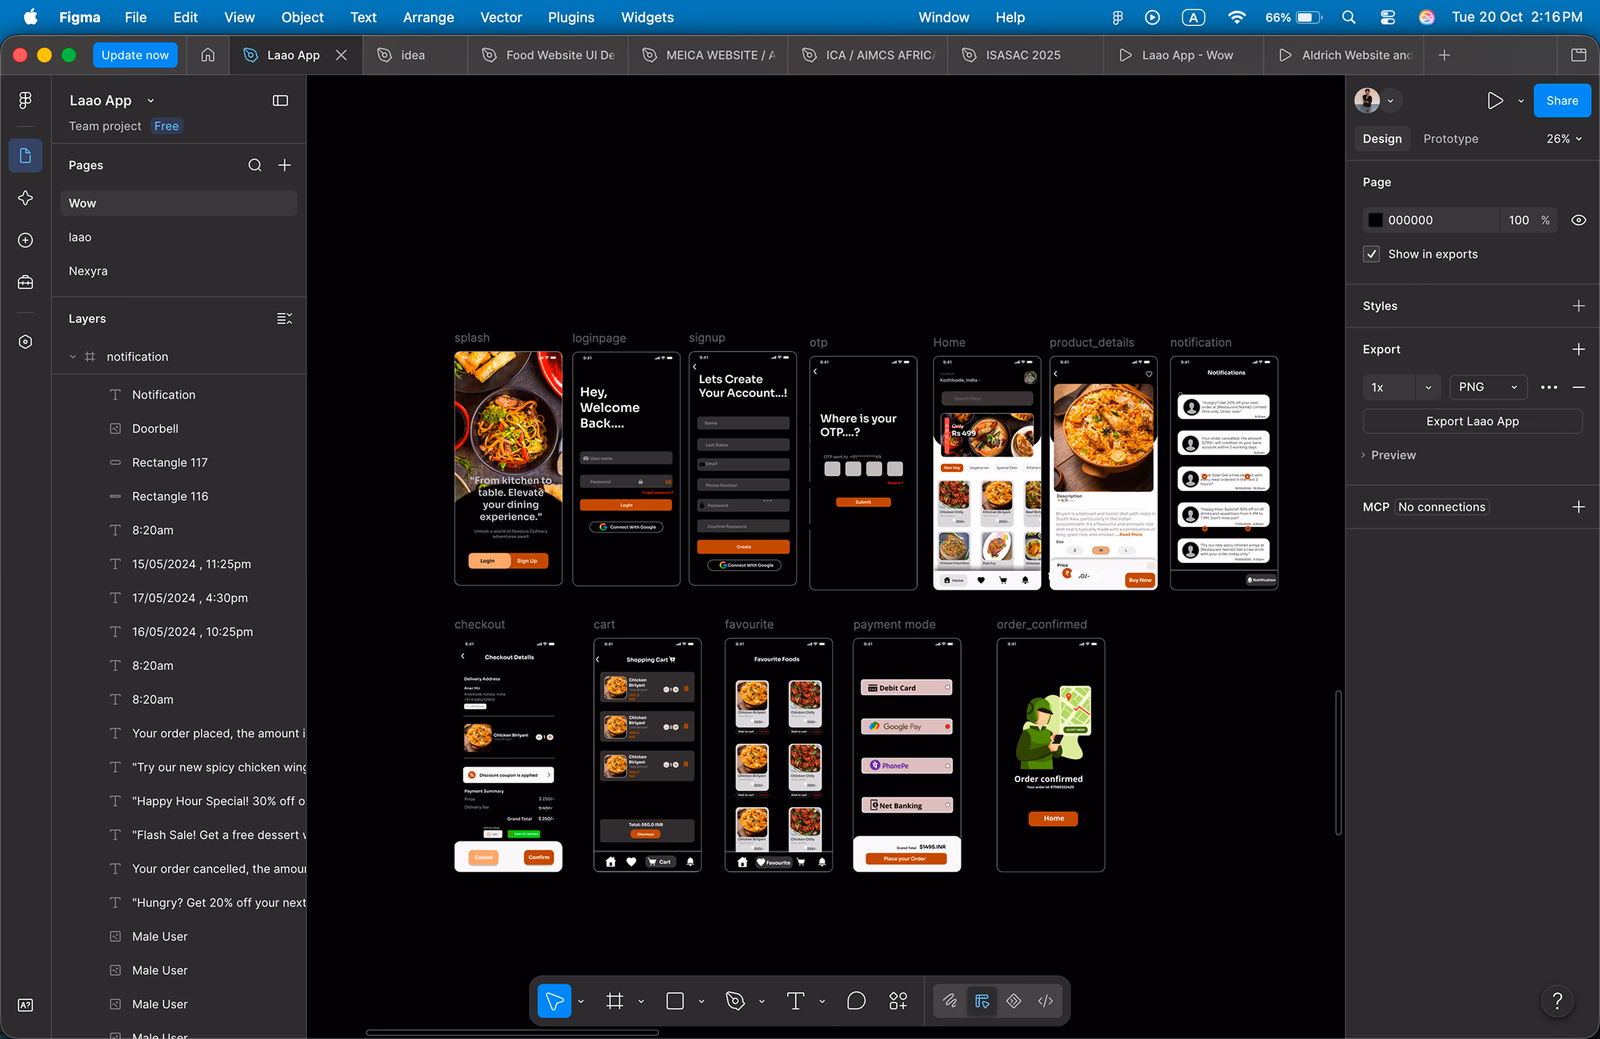Viewport: 1600px width, 1039px height.
Task: Toggle Design mode in bottom toolbar
Action: pyautogui.click(x=982, y=1001)
